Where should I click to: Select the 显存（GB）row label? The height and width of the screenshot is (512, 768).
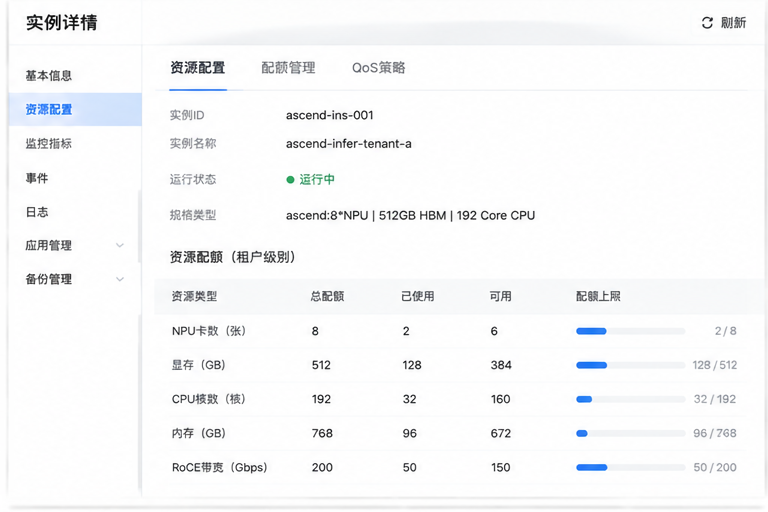198,365
